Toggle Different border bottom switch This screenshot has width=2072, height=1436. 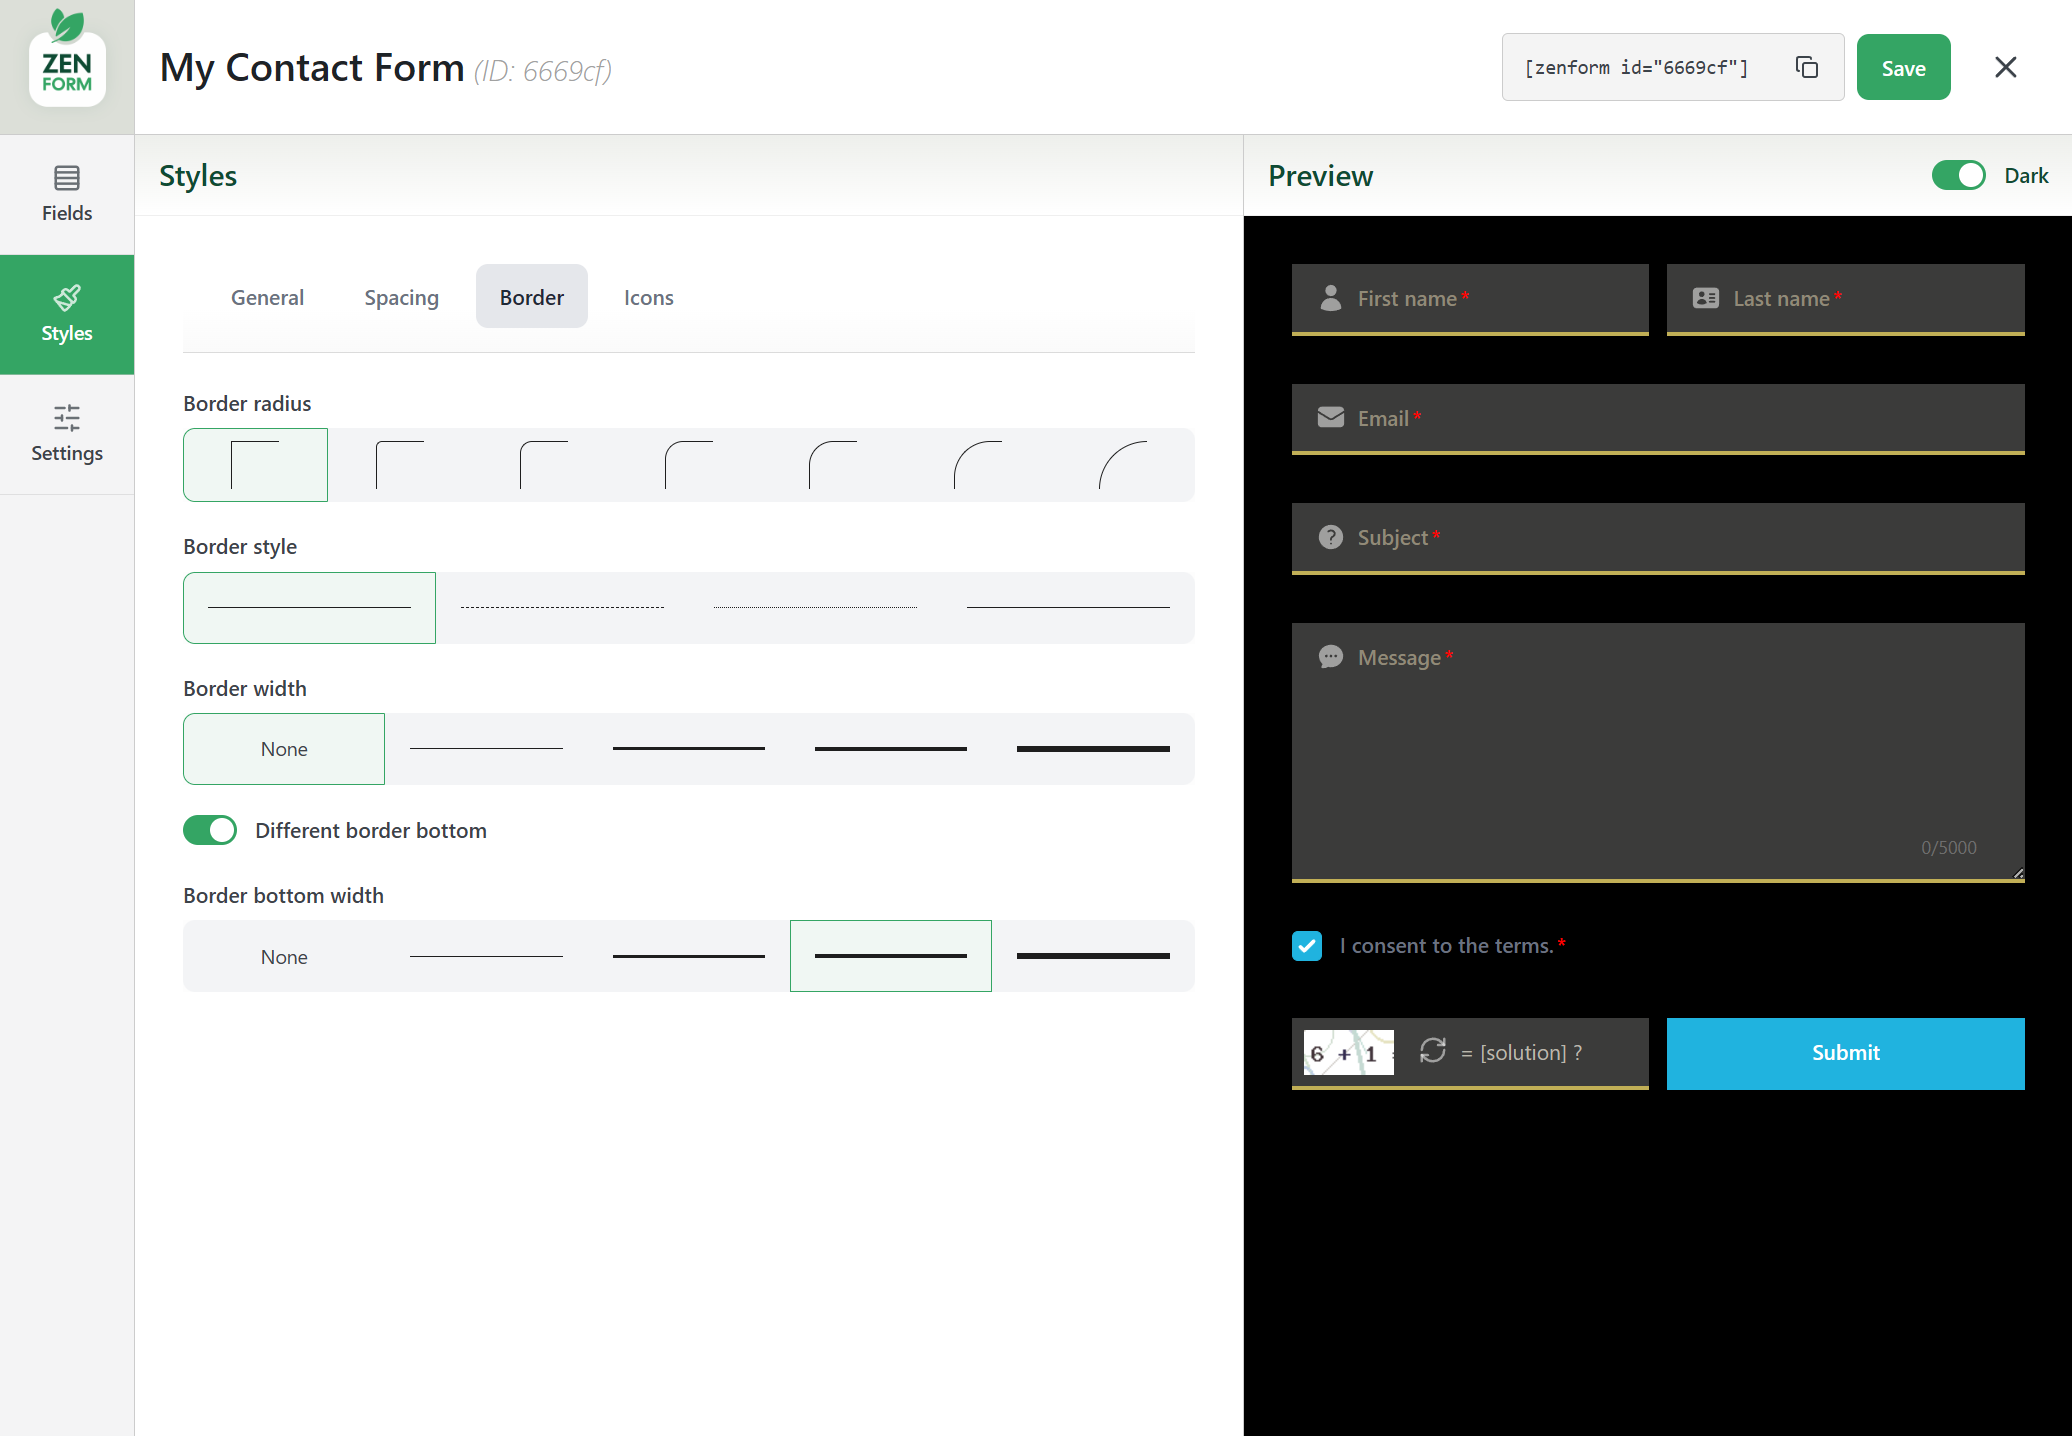point(210,830)
